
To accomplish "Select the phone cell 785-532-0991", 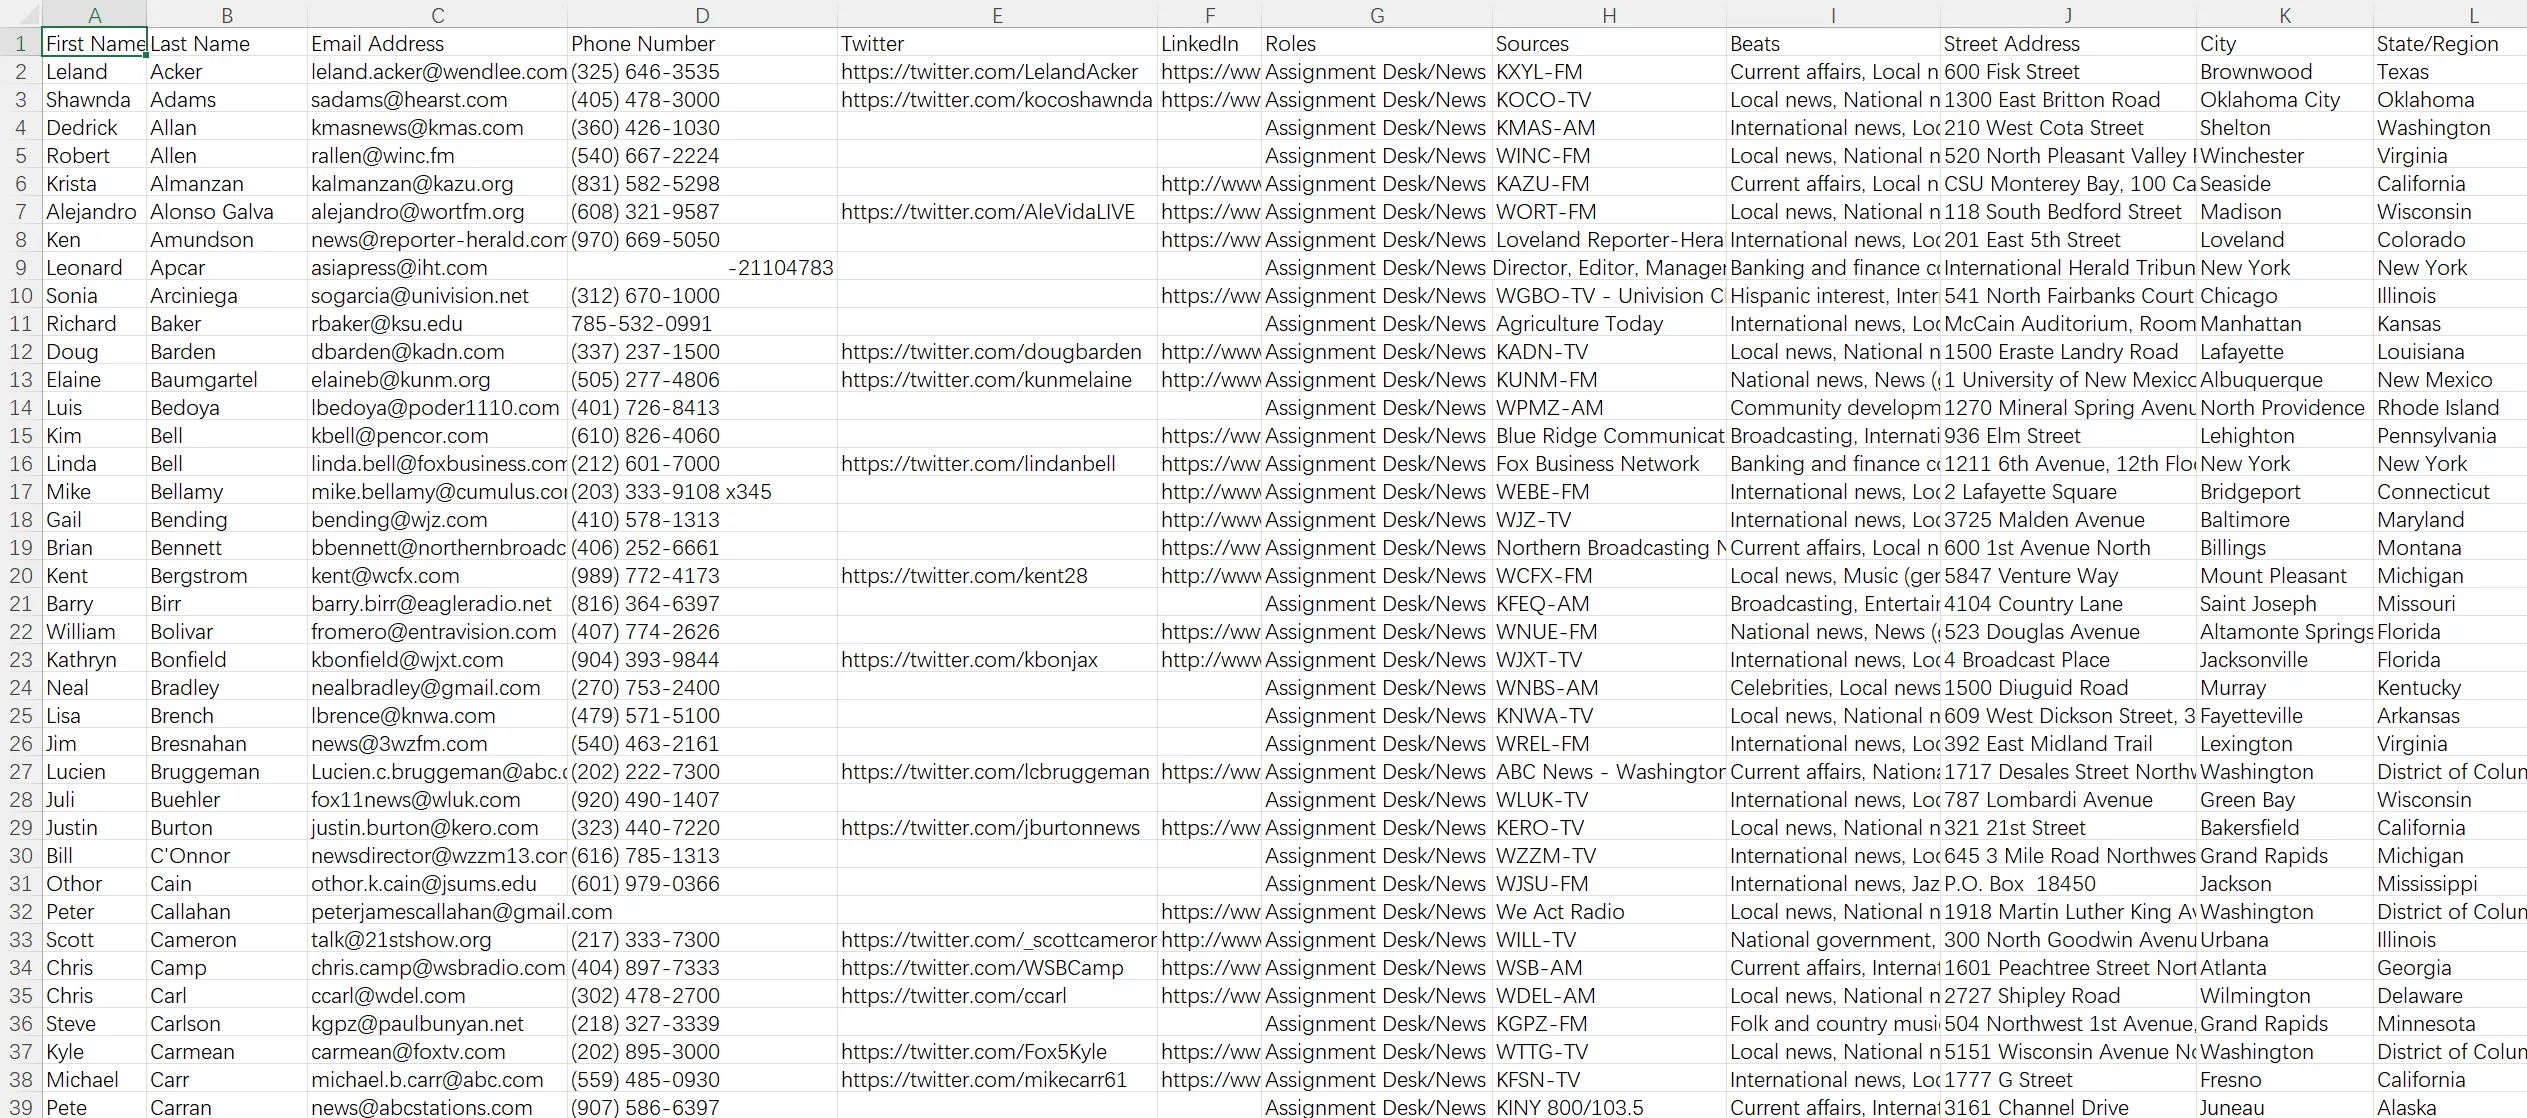I will (702, 324).
